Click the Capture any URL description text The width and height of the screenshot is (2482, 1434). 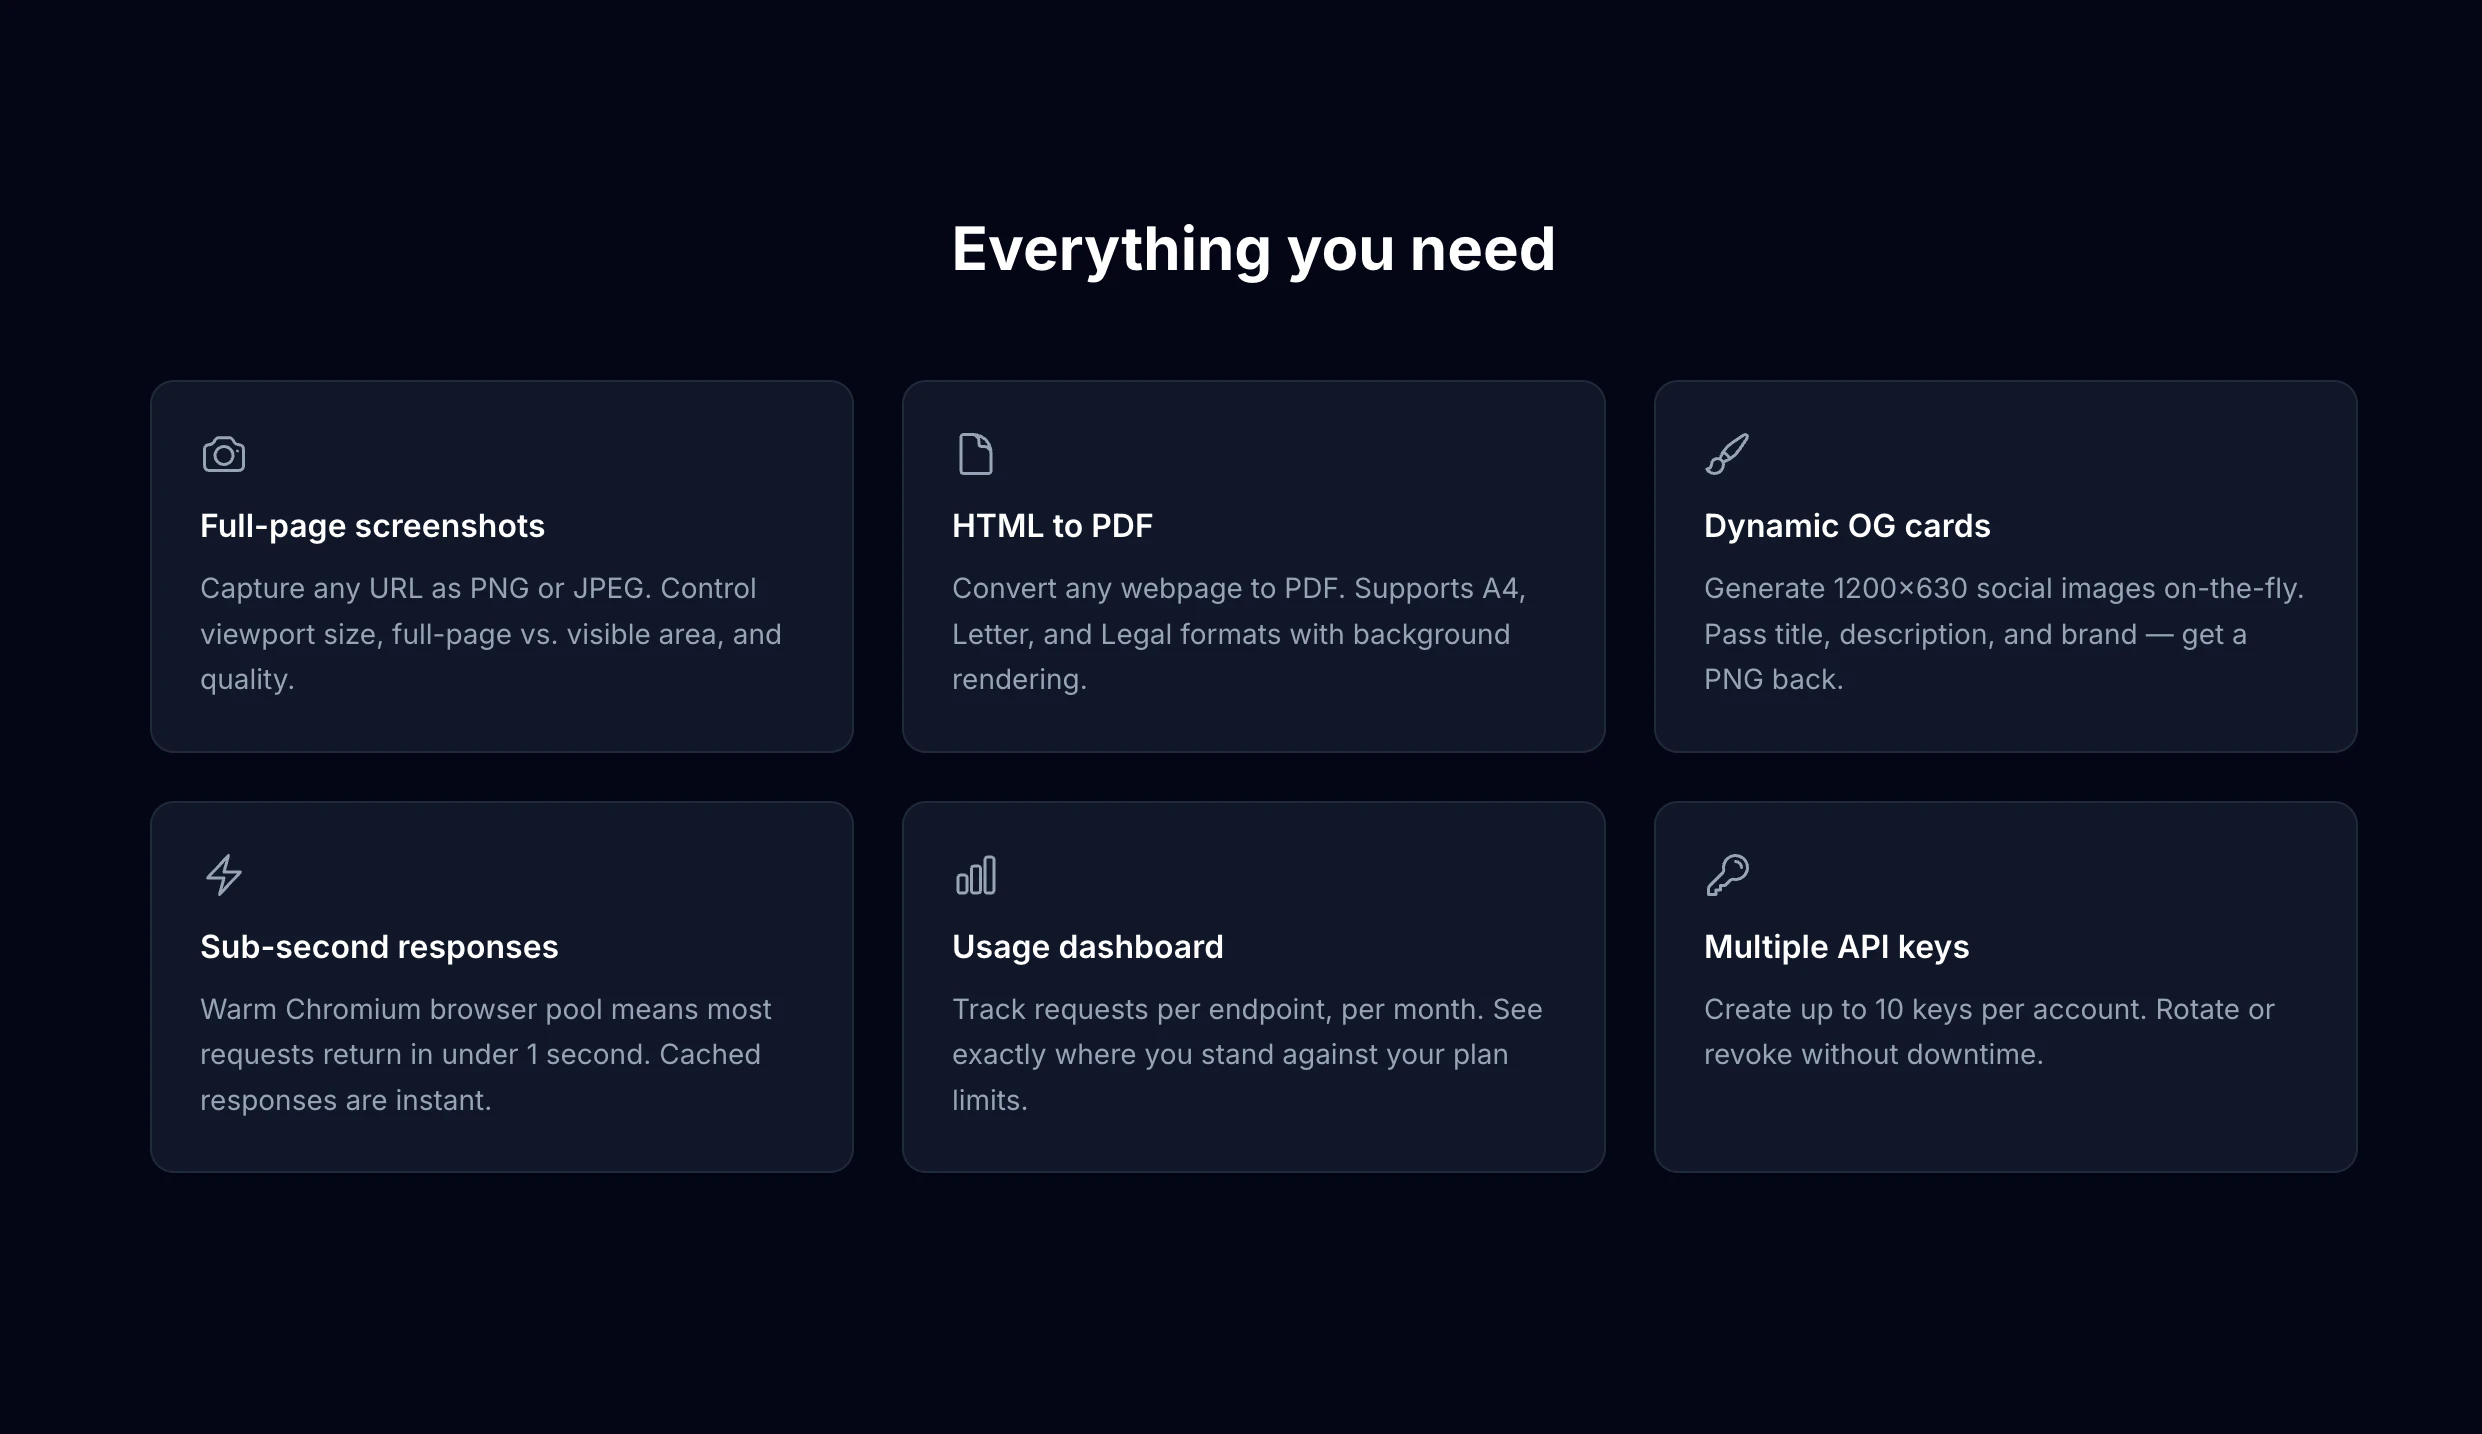pyautogui.click(x=490, y=634)
